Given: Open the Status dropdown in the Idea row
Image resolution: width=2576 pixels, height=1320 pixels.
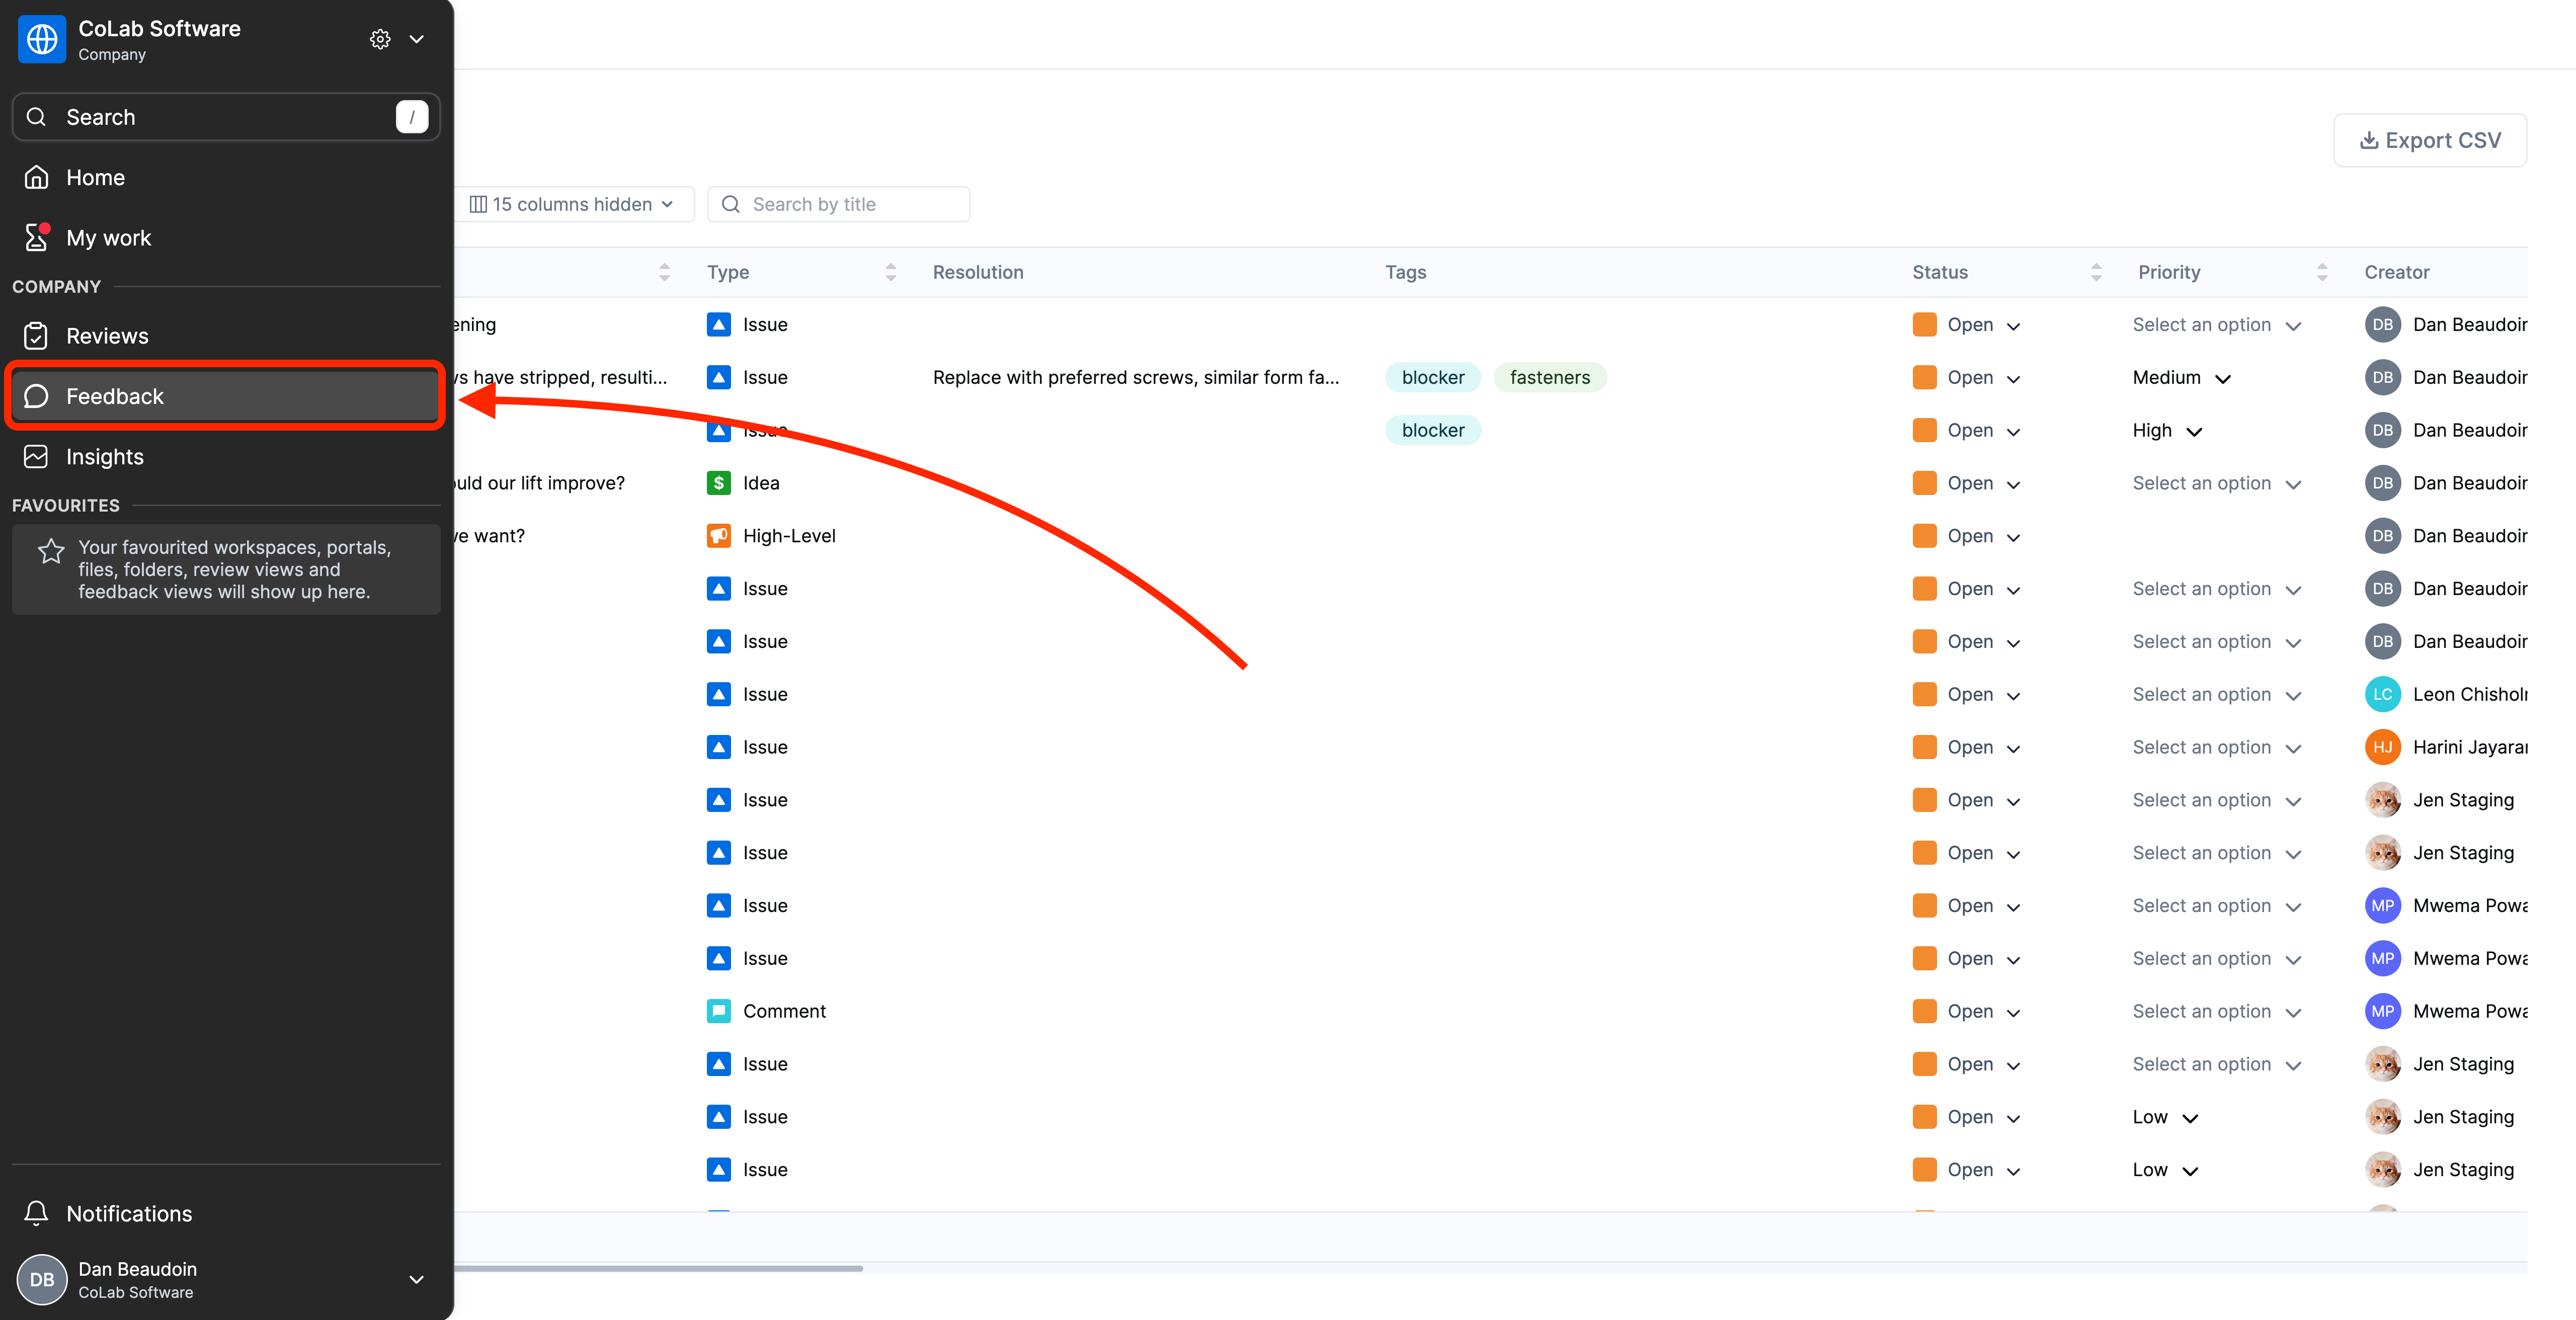Looking at the screenshot, I should point(1967,483).
